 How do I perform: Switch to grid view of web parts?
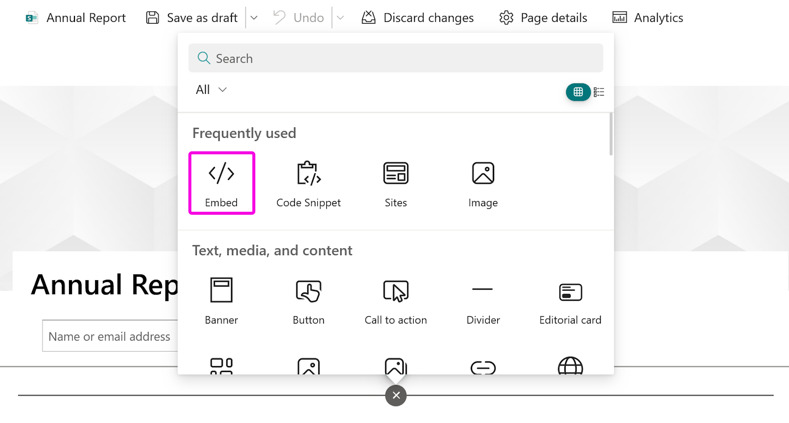click(578, 92)
